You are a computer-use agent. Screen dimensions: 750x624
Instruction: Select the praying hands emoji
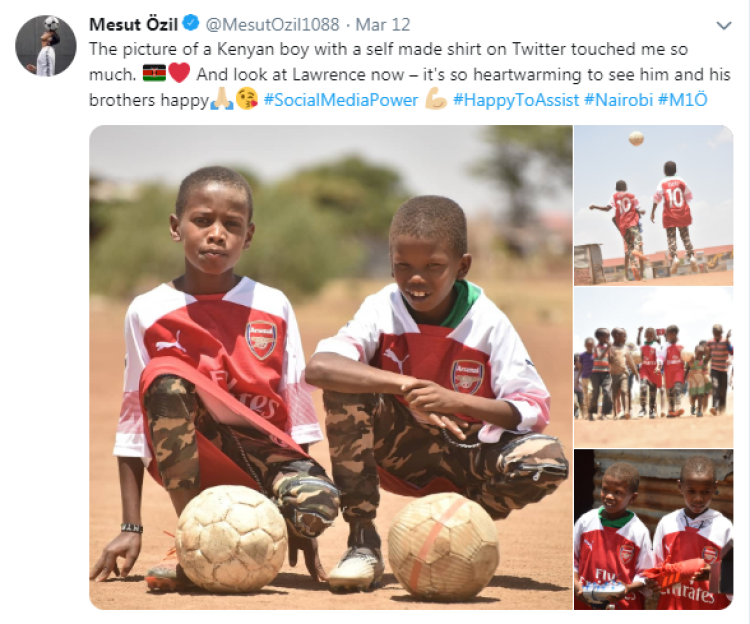click(x=222, y=99)
